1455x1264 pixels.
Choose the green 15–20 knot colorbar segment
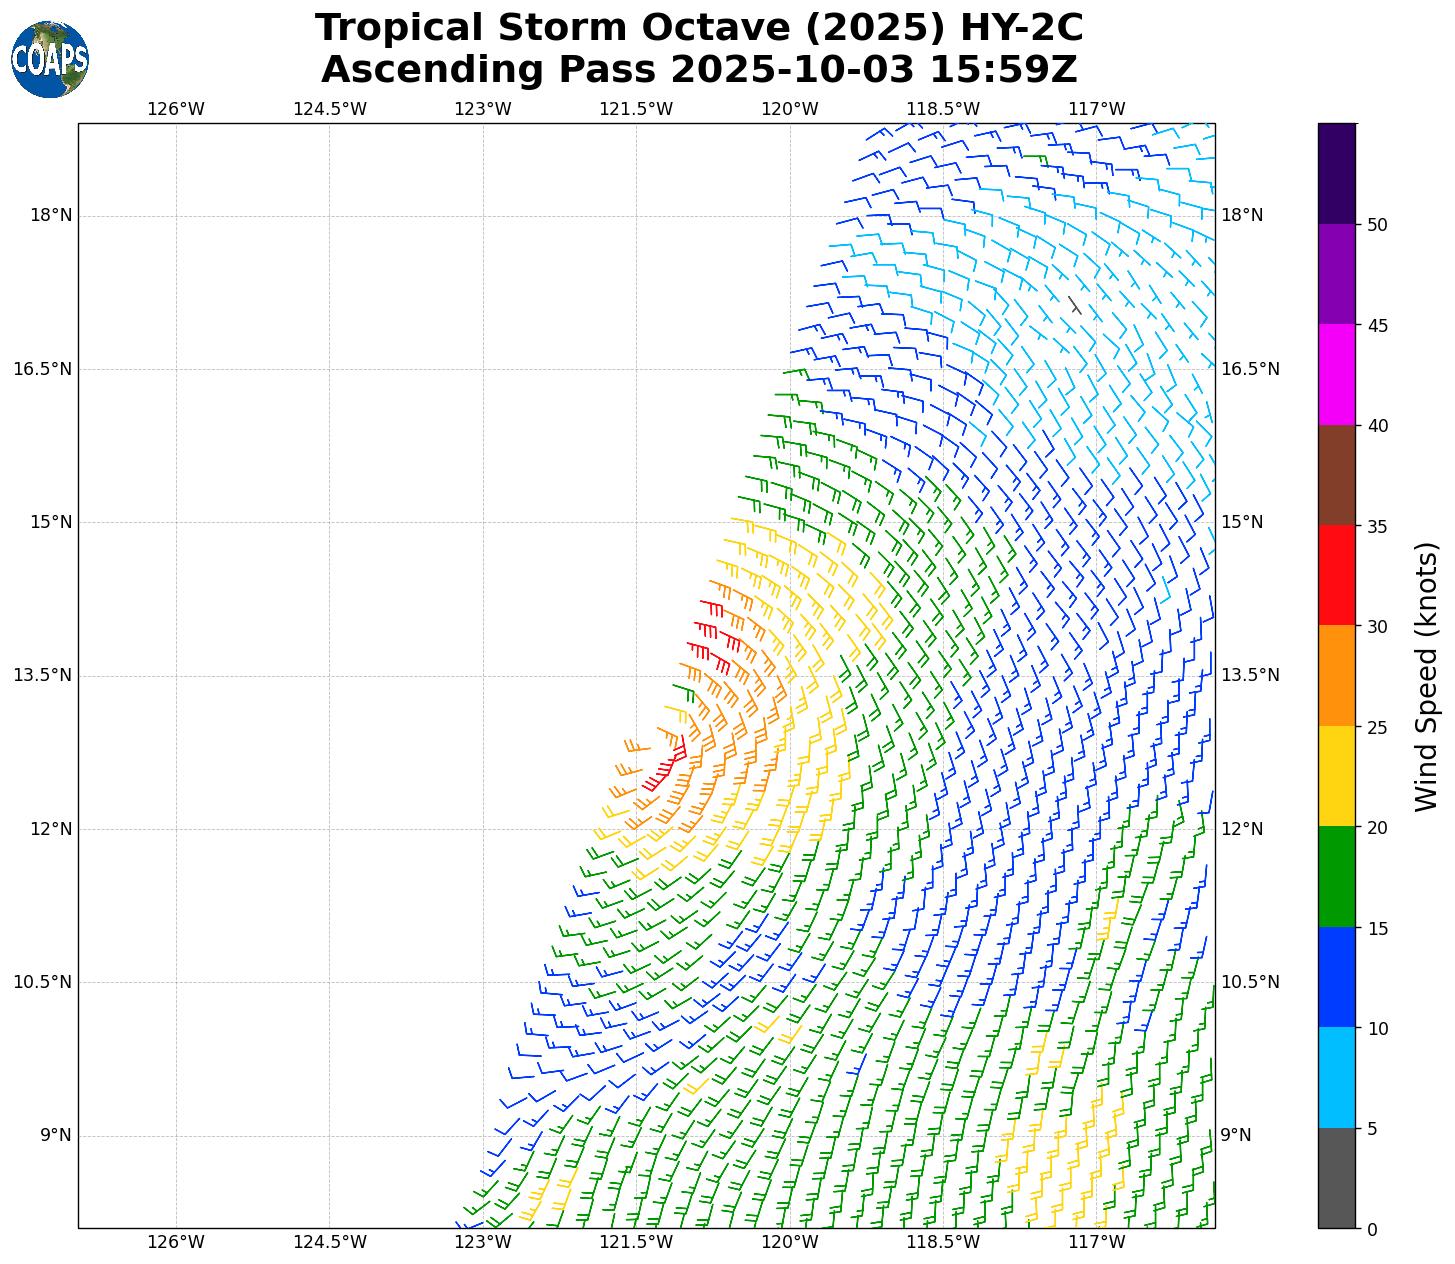click(x=1336, y=876)
